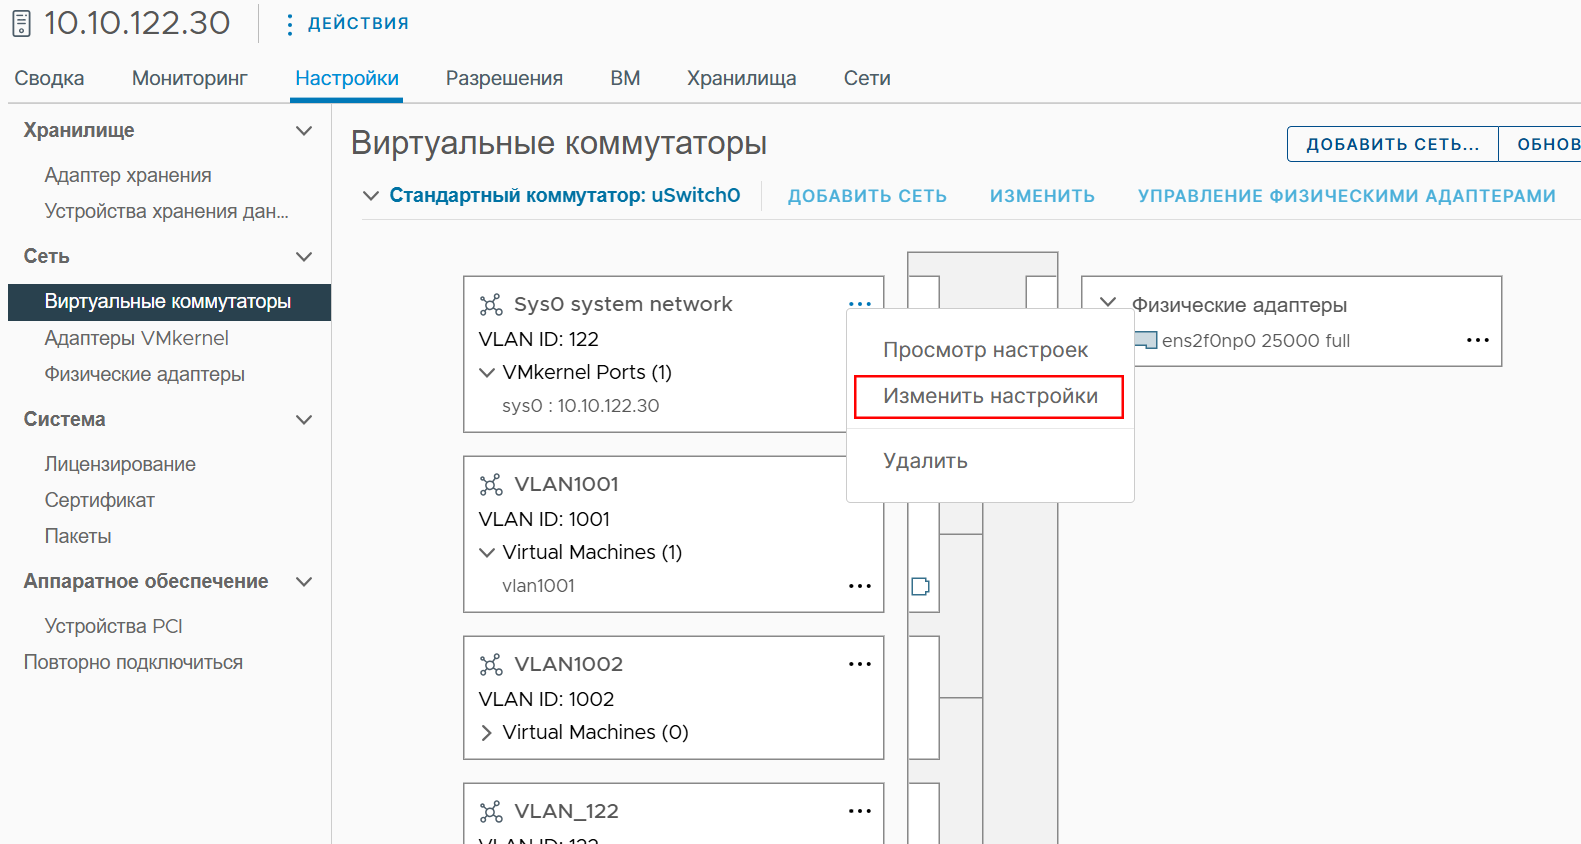
Task: Collapse the Стандартный коммутатор uSwitch0 section
Action: (x=371, y=196)
